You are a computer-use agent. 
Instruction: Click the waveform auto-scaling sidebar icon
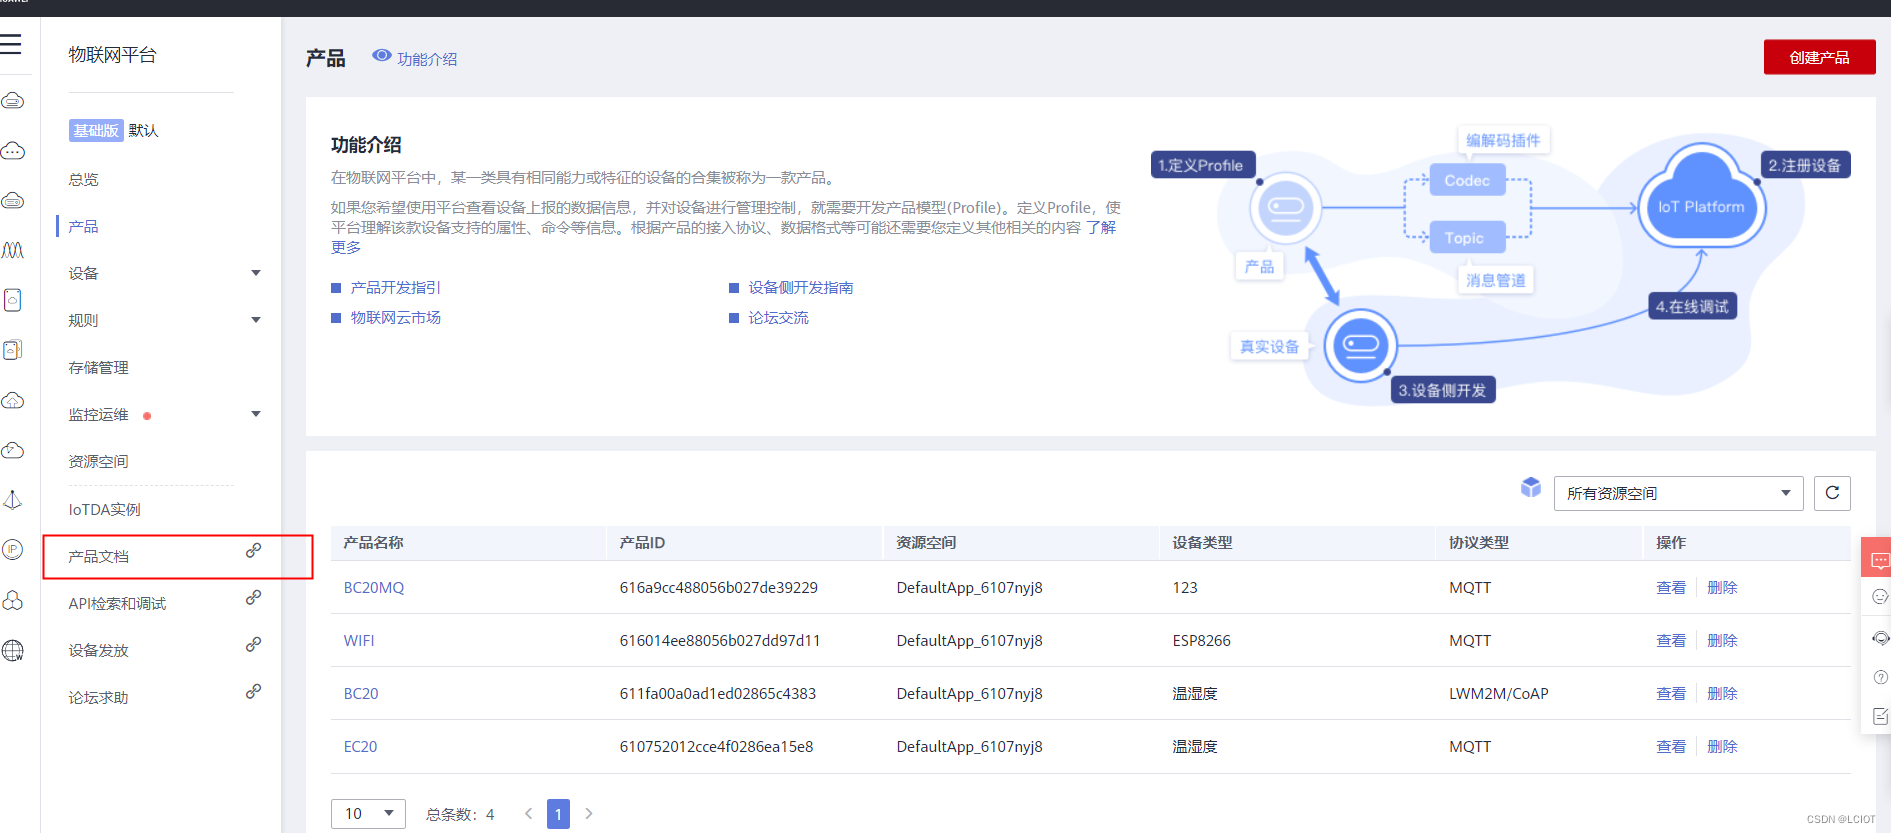click(13, 250)
